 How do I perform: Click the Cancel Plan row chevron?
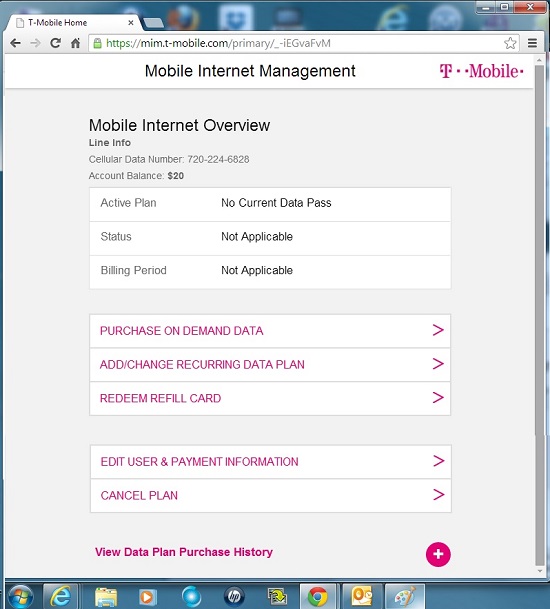pos(439,495)
